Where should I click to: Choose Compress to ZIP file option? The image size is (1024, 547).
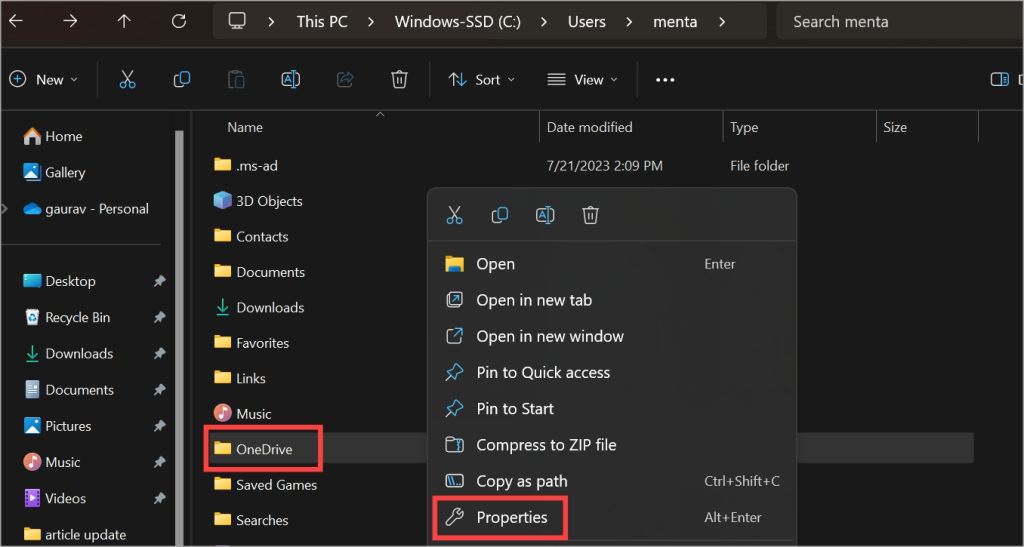[x=545, y=445]
